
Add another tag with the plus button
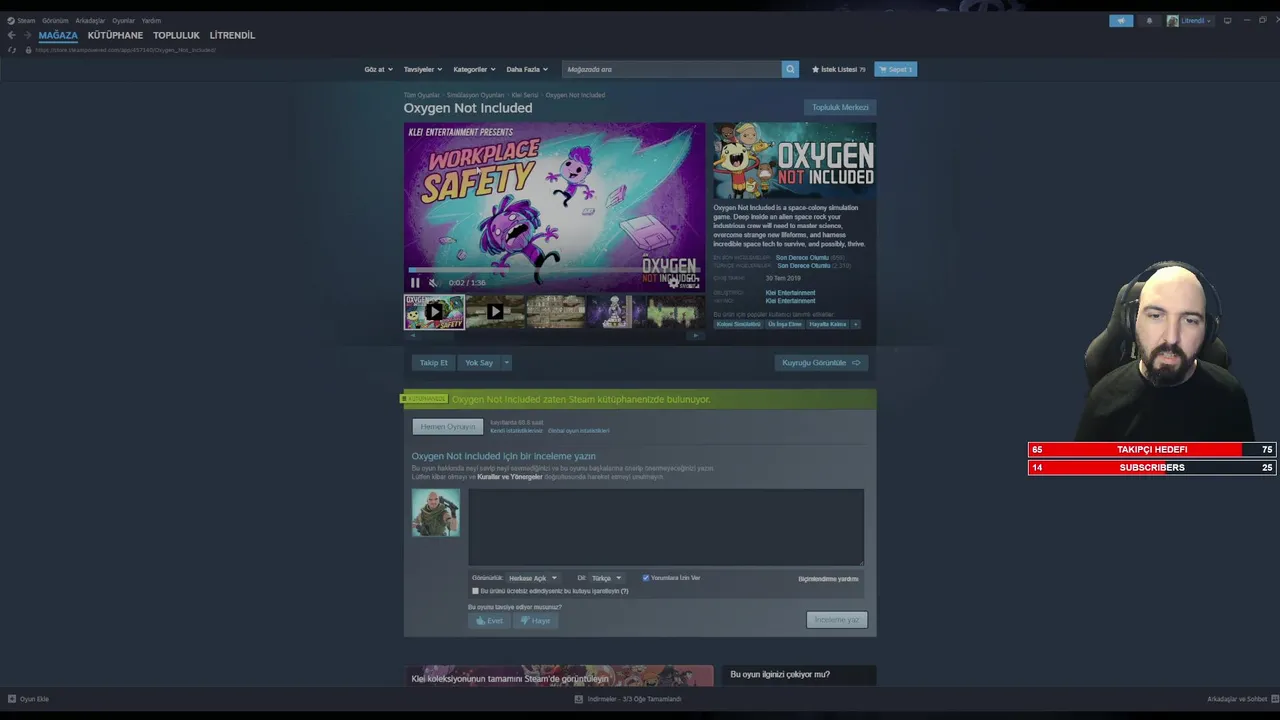(855, 324)
